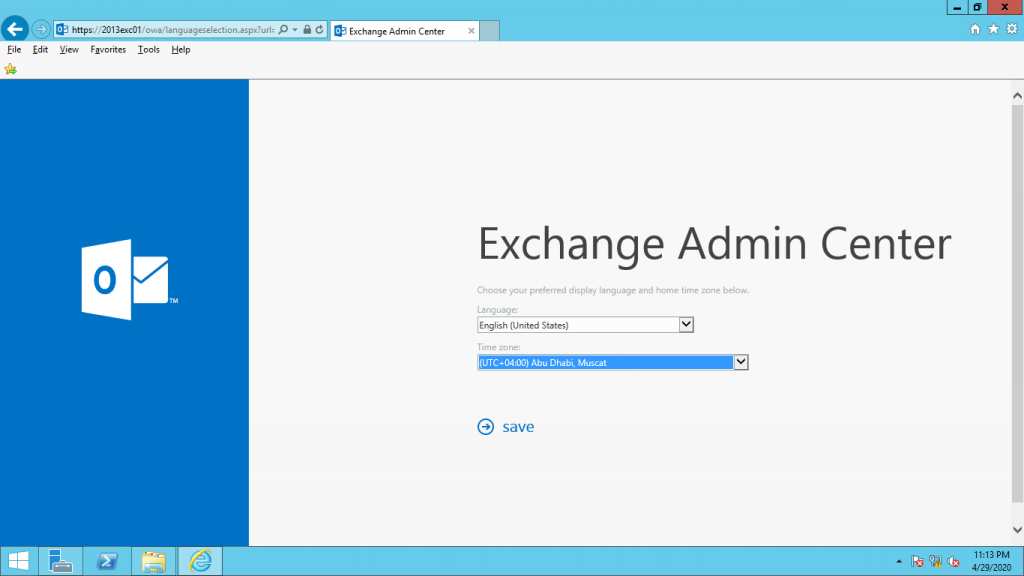This screenshot has height=576, width=1024.
Task: Close the Exchange Admin Center tab
Action: [471, 31]
